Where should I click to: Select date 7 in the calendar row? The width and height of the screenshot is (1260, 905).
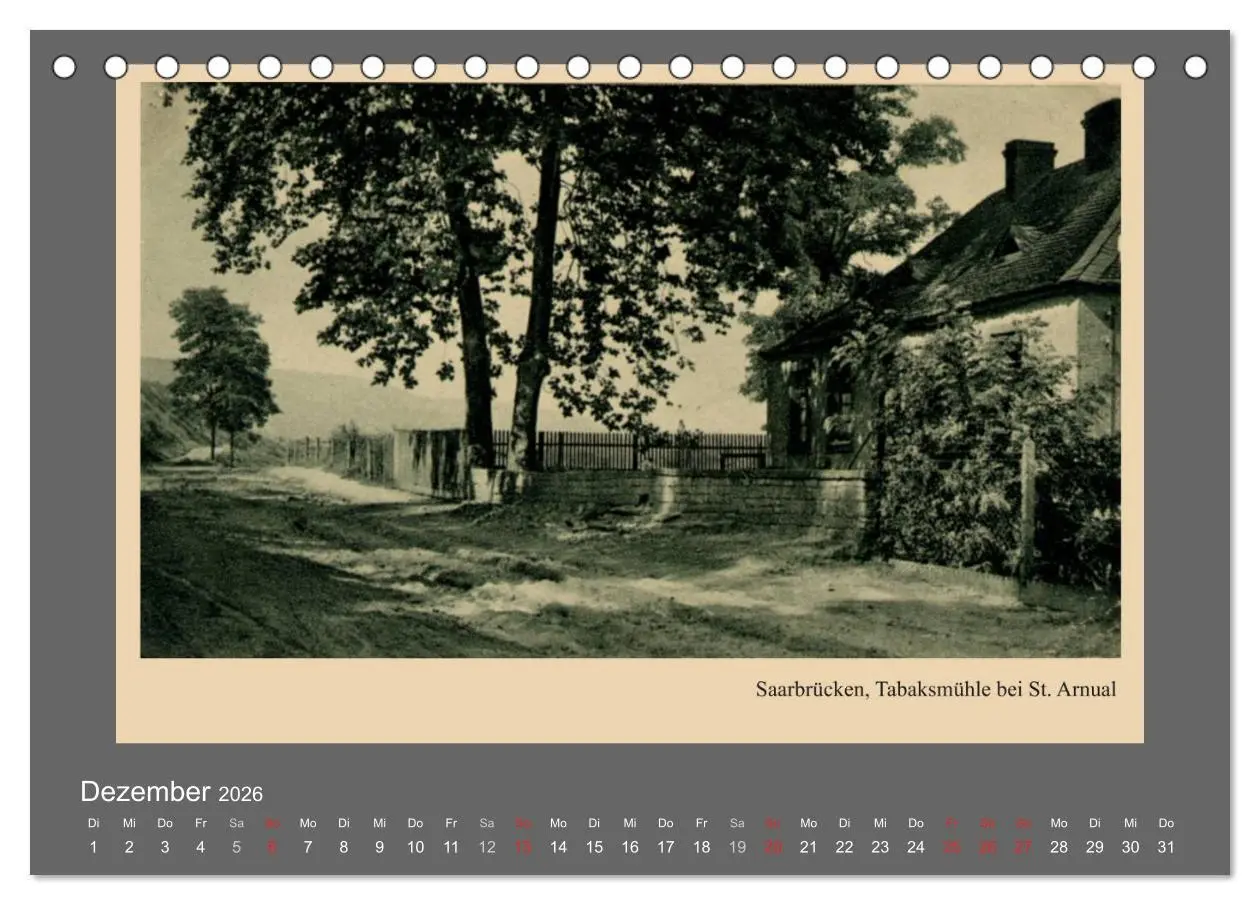pyautogui.click(x=308, y=847)
